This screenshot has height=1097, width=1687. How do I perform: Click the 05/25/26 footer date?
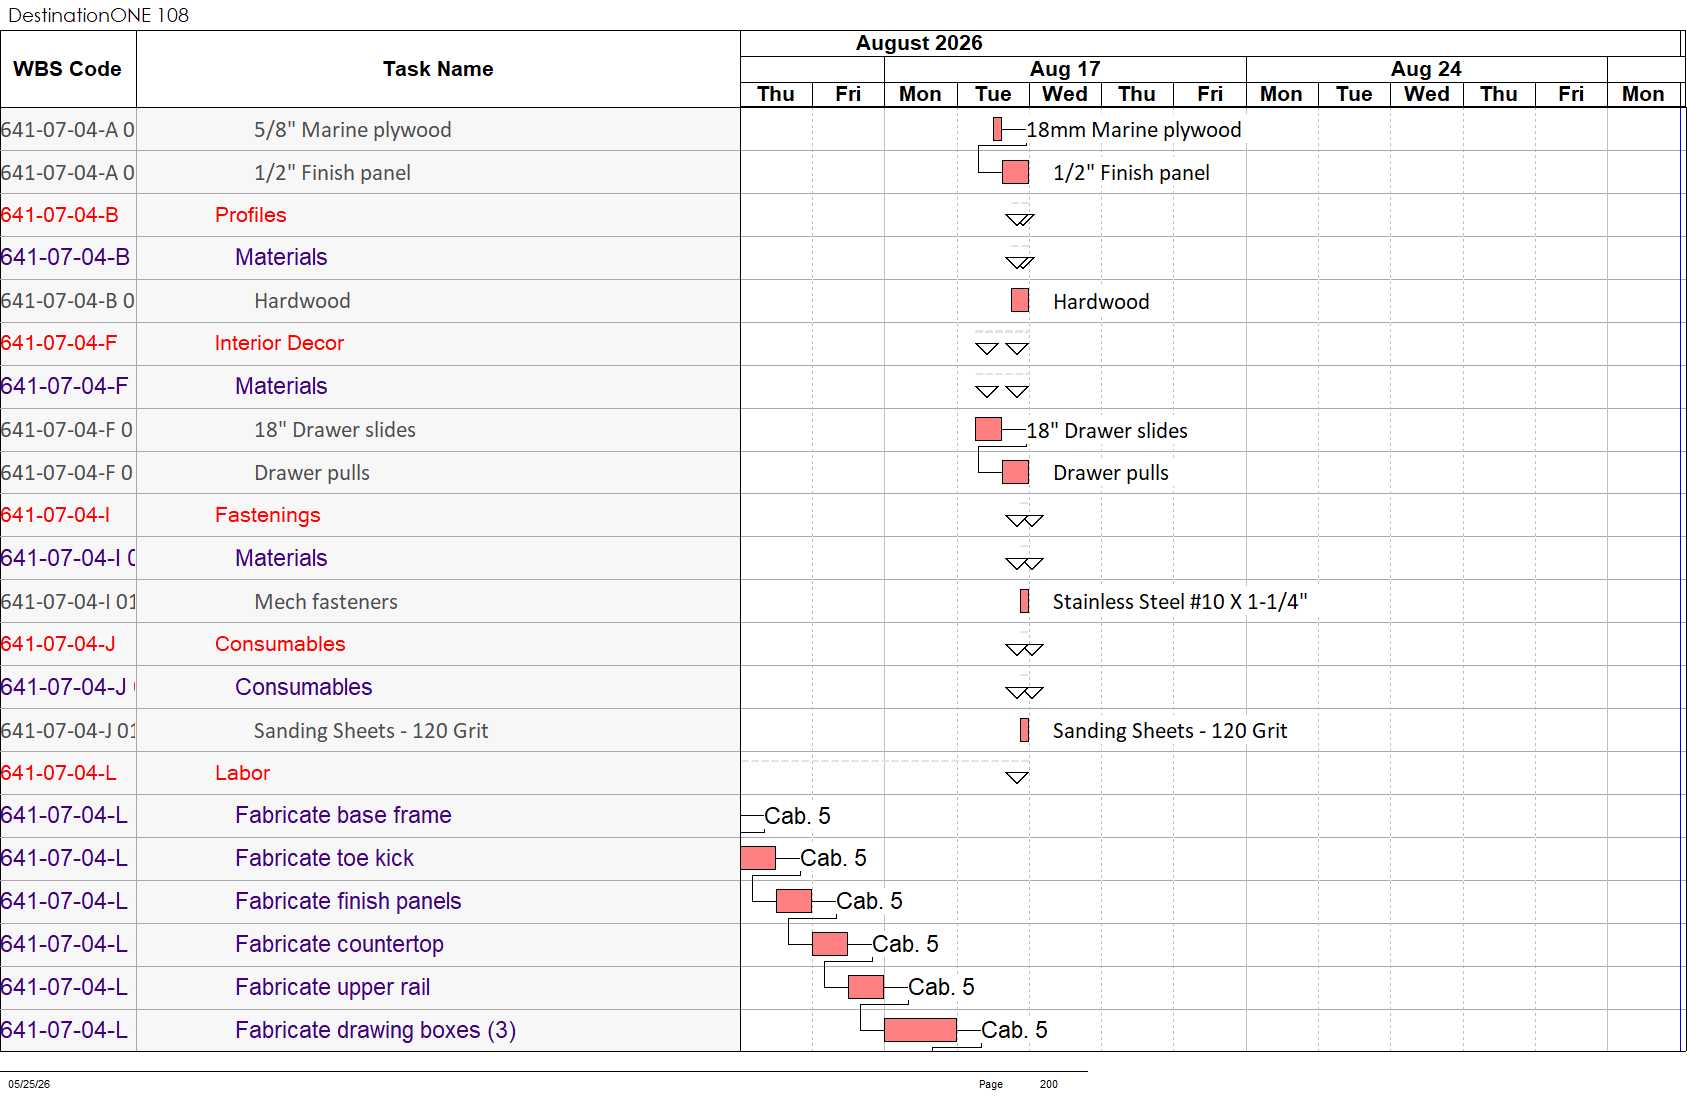click(29, 1084)
